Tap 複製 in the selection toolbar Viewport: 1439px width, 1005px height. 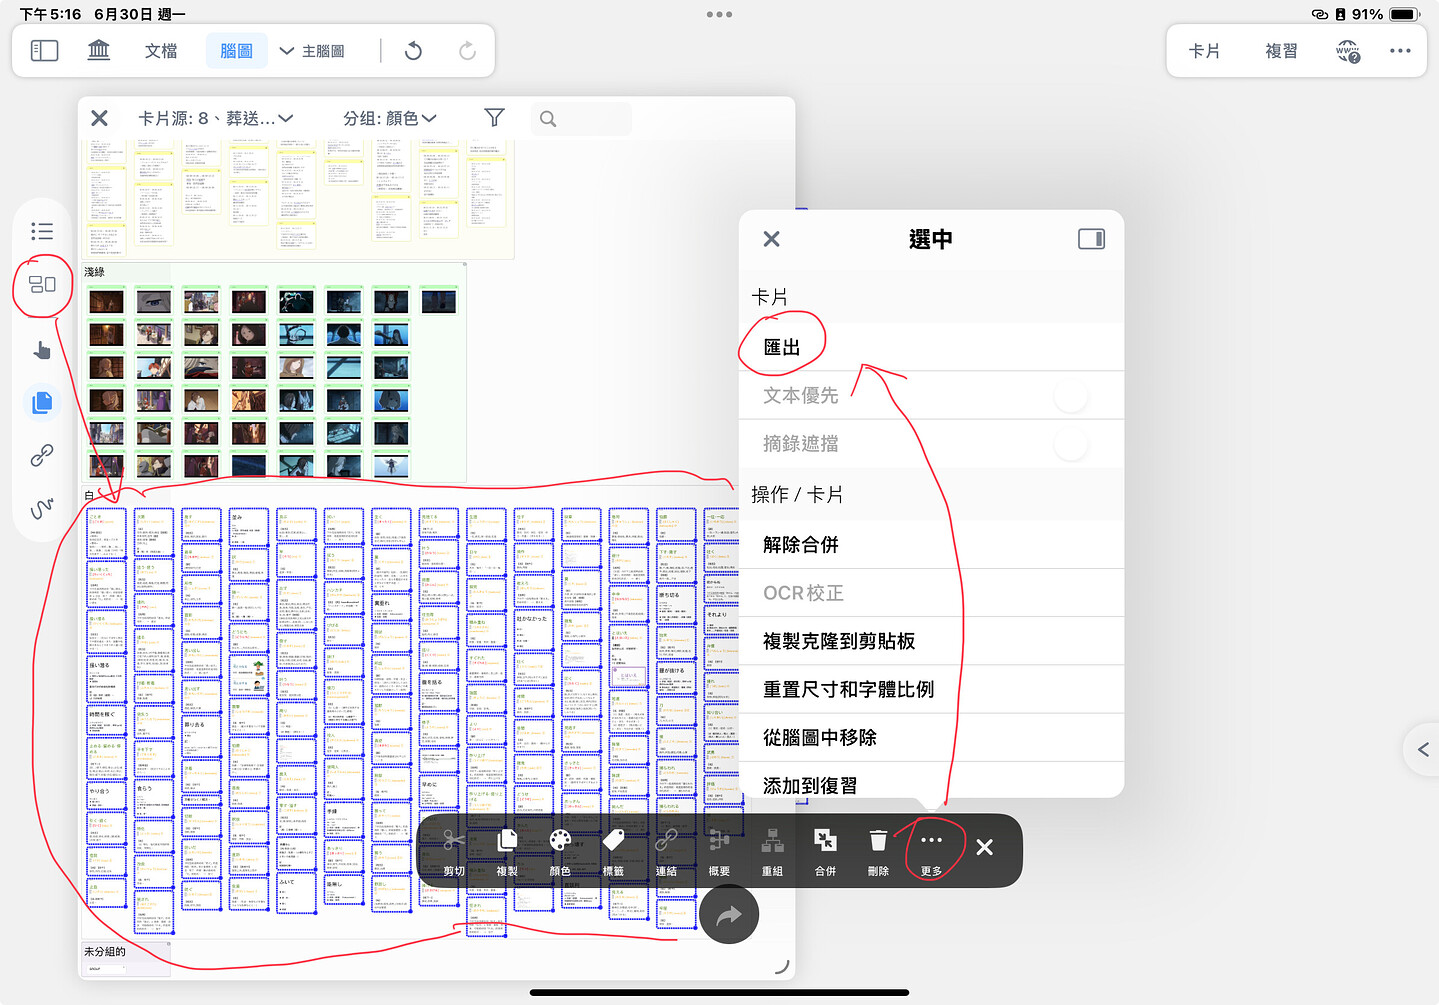pyautogui.click(x=507, y=851)
